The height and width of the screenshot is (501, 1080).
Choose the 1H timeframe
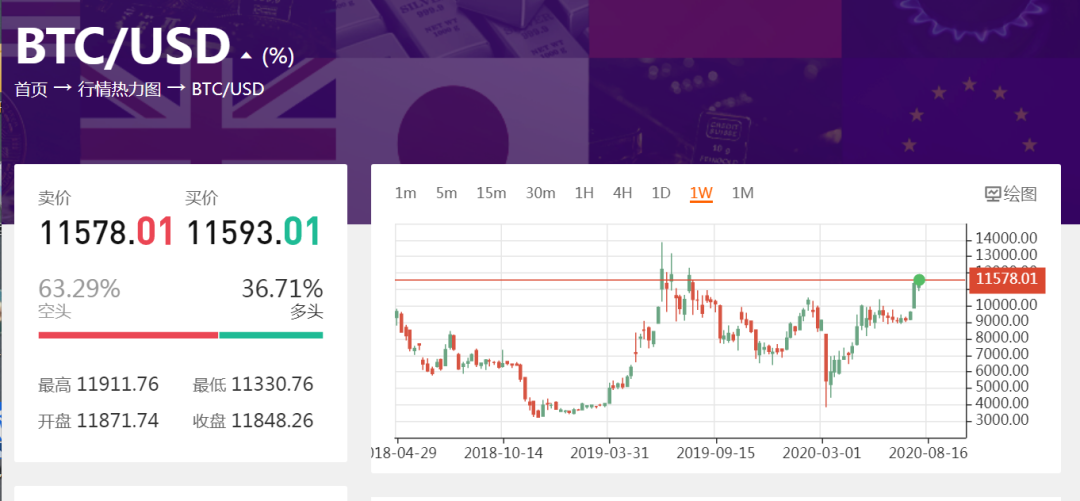pyautogui.click(x=584, y=193)
